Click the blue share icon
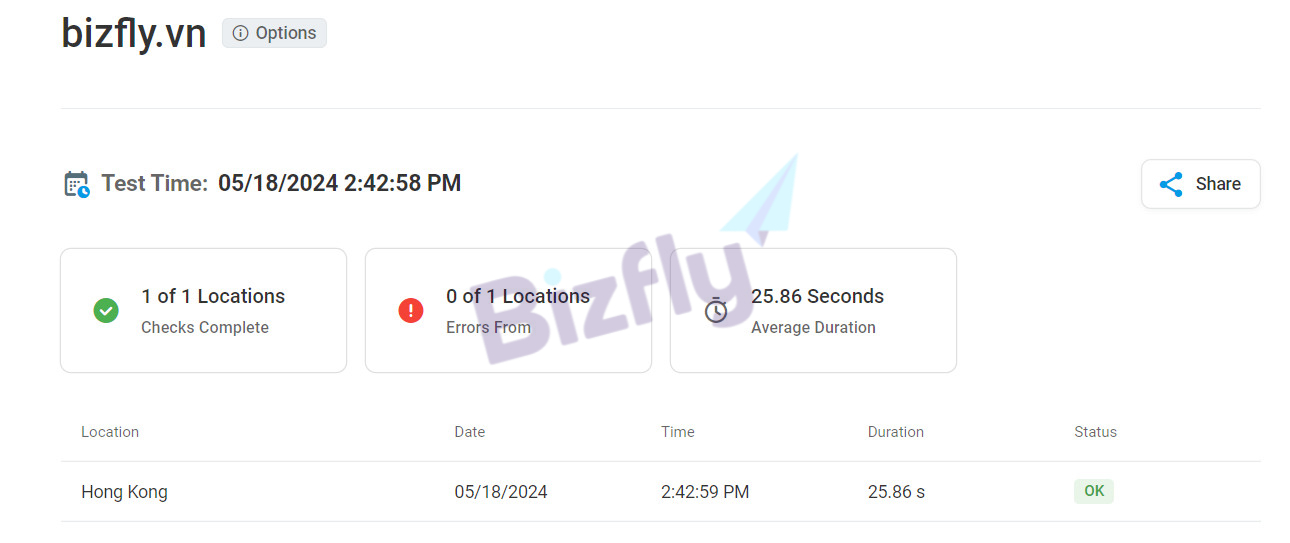1290x543 pixels. coord(1171,184)
